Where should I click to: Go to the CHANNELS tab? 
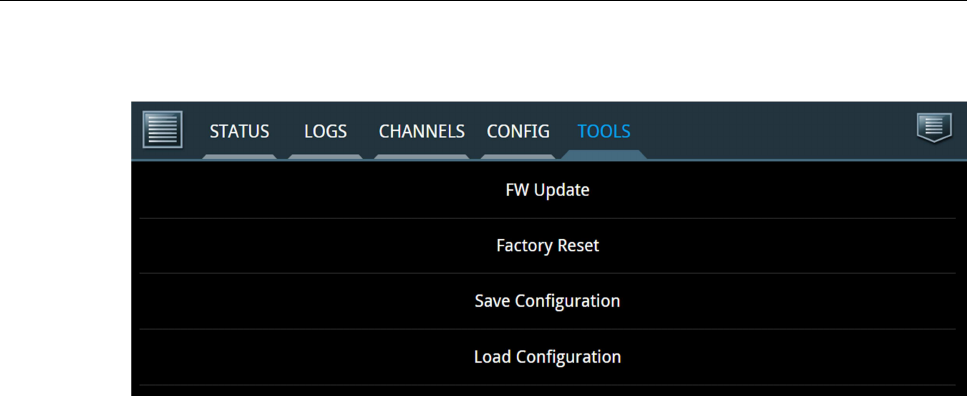[x=422, y=131]
